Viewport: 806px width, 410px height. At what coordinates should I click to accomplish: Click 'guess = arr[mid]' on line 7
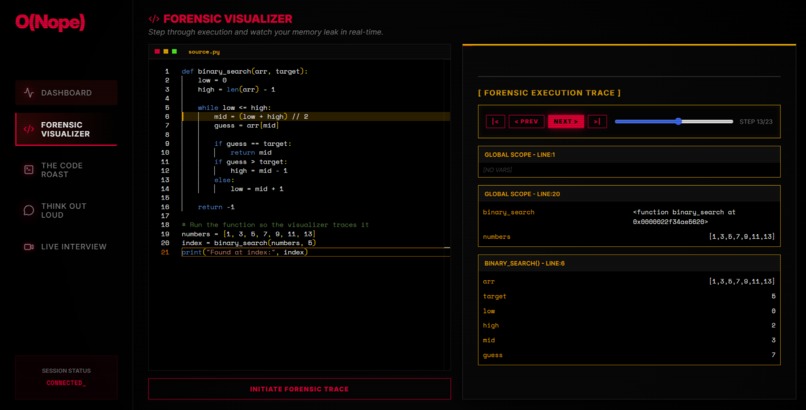(246, 126)
